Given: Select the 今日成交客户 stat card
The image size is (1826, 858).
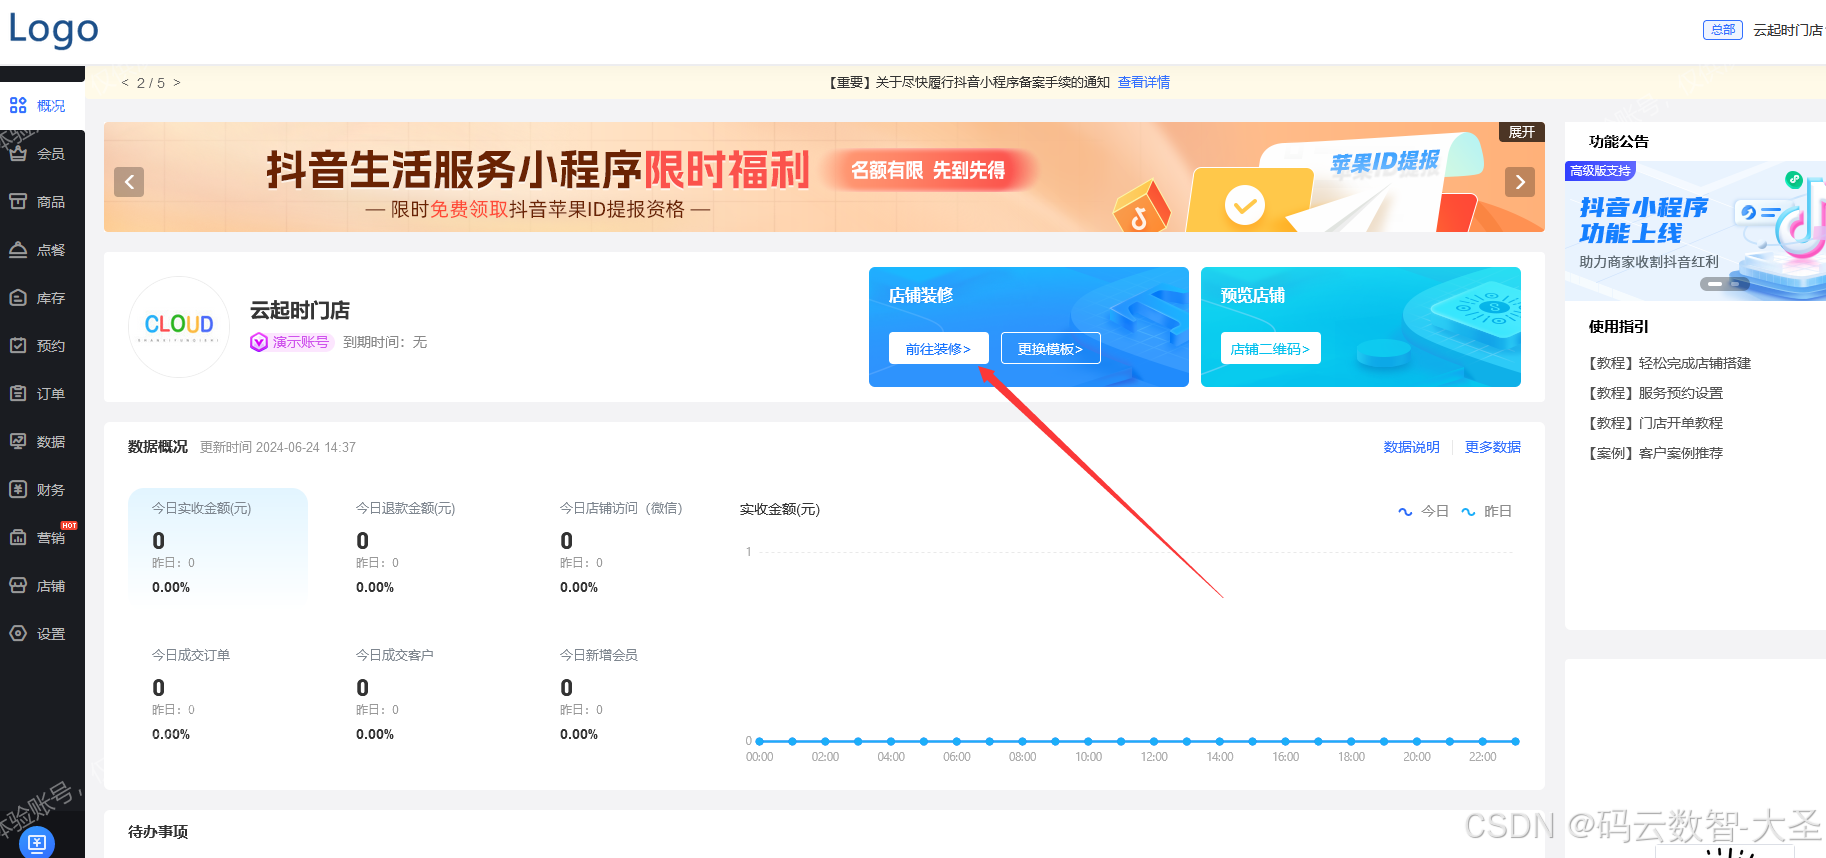Looking at the screenshot, I should 422,693.
